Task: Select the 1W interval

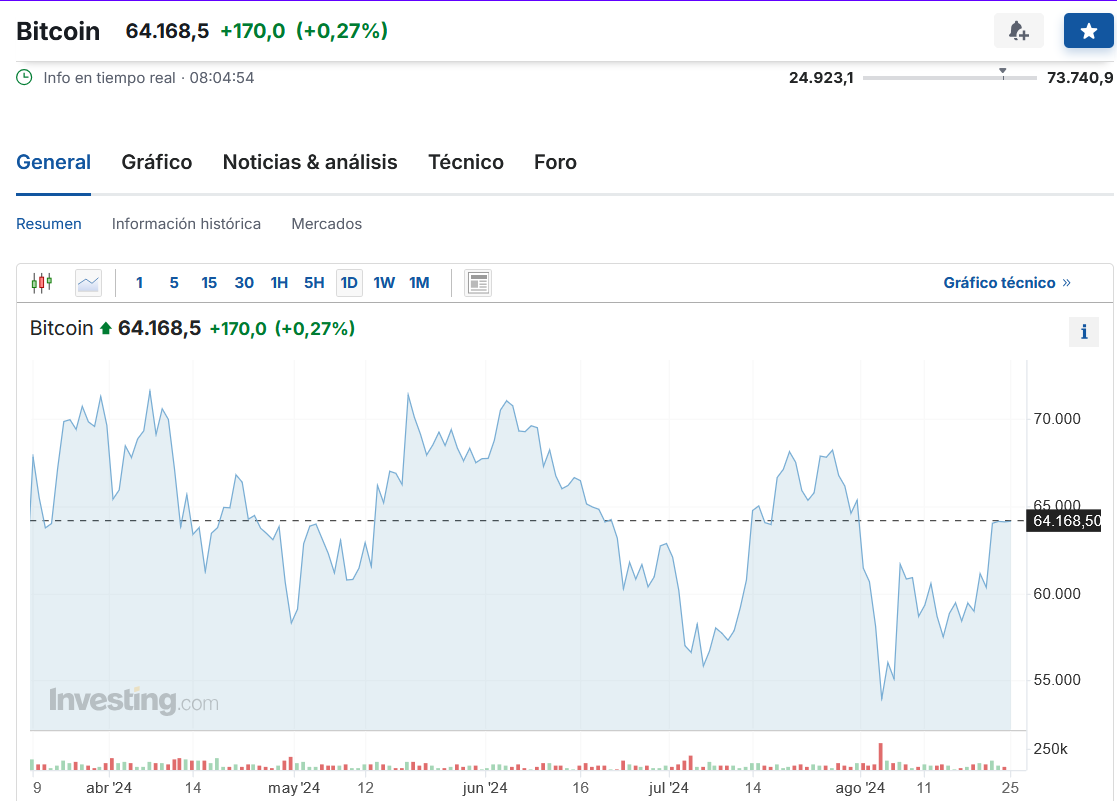Action: coord(384,283)
